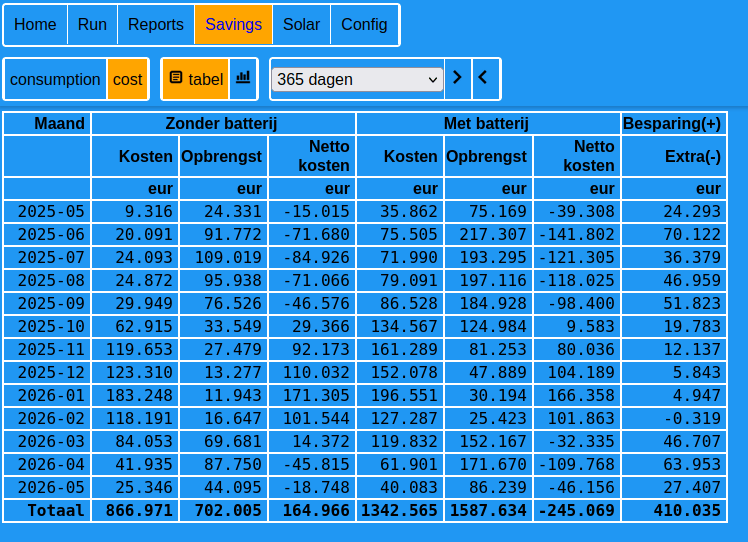The height and width of the screenshot is (542, 748).
Task: Click the 70.122 savings cell
Action: point(674,234)
